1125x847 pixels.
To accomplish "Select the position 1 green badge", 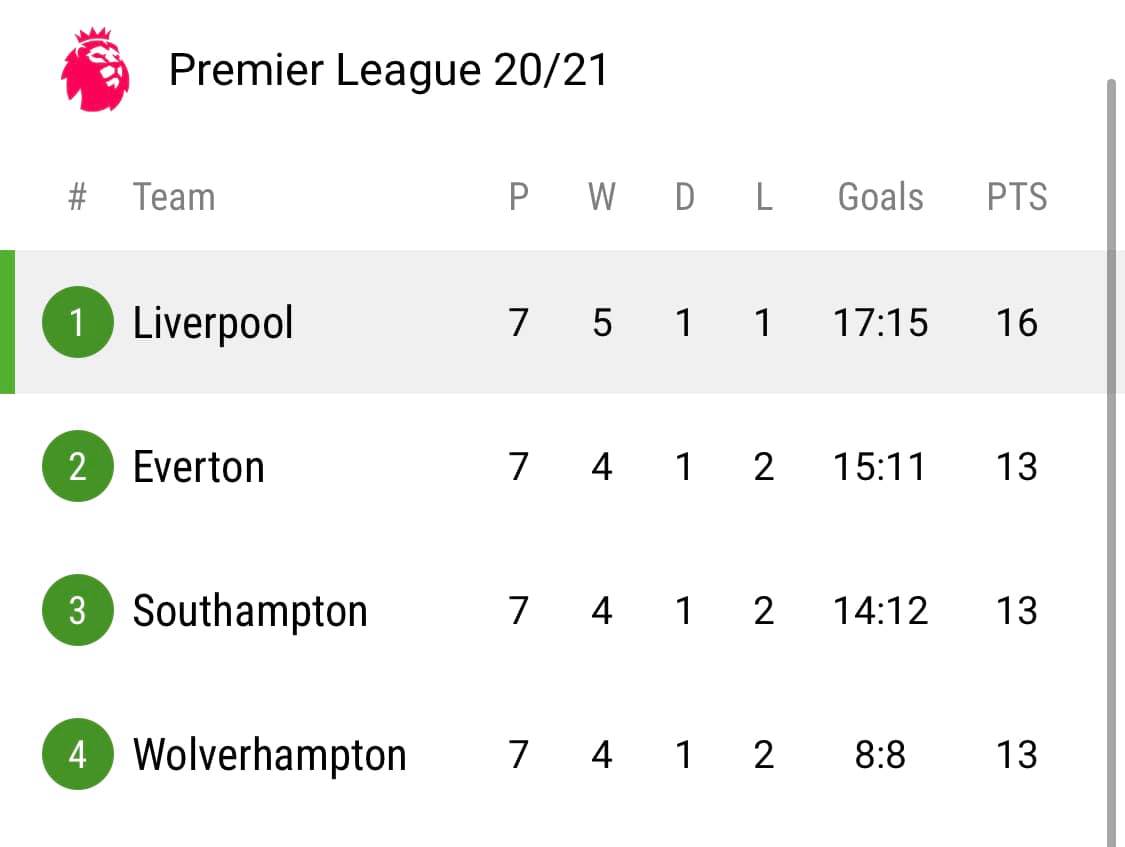I will (77, 322).
